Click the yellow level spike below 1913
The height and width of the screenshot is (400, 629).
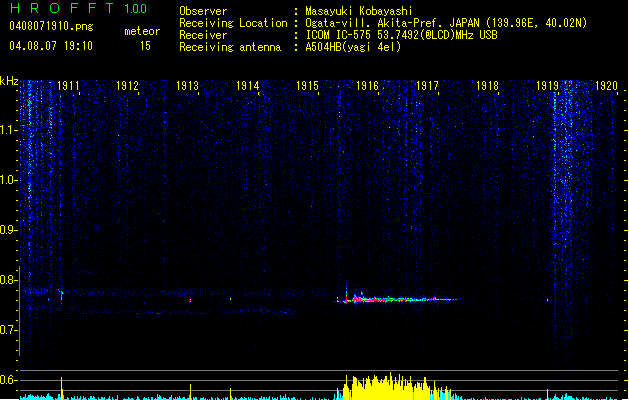tap(191, 391)
